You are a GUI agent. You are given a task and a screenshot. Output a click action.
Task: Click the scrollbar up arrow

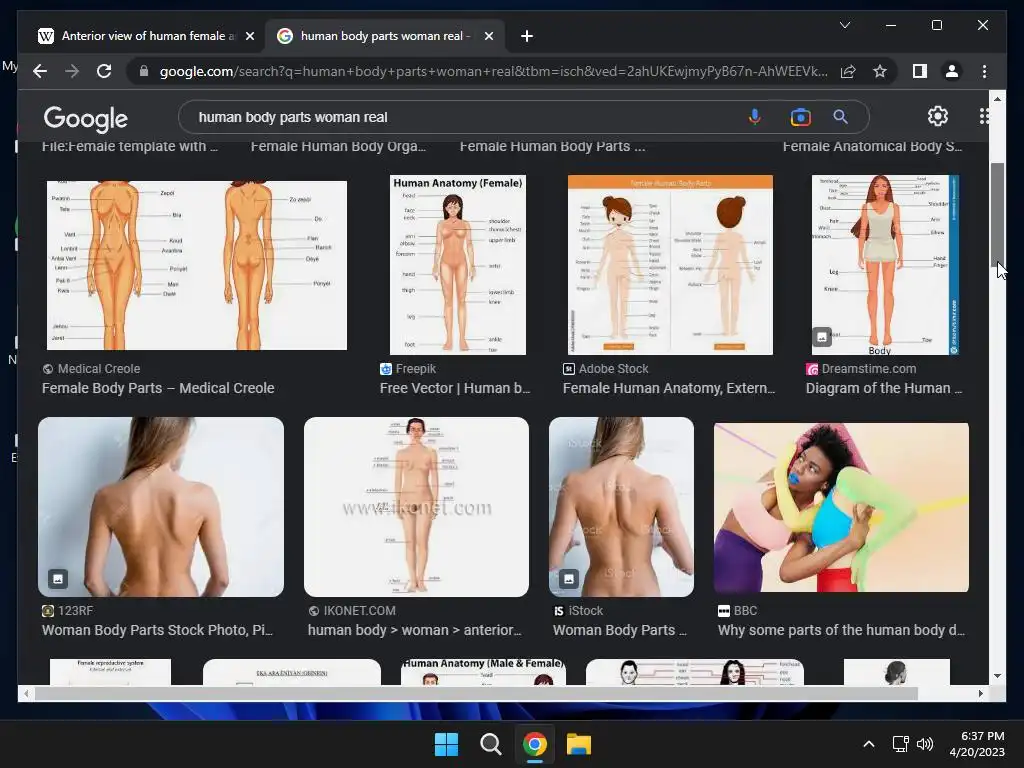coord(997,99)
